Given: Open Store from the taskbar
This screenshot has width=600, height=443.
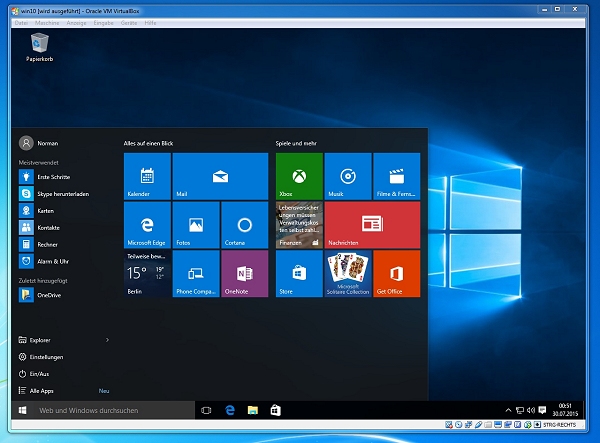Looking at the screenshot, I should click(276, 410).
